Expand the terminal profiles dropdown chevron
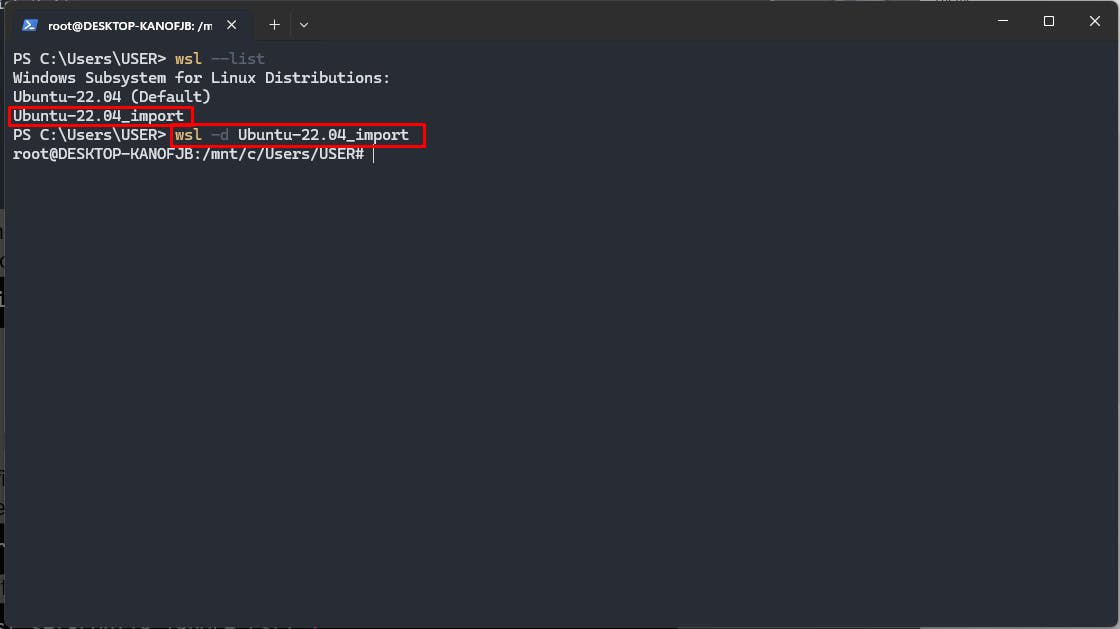 [x=304, y=25]
